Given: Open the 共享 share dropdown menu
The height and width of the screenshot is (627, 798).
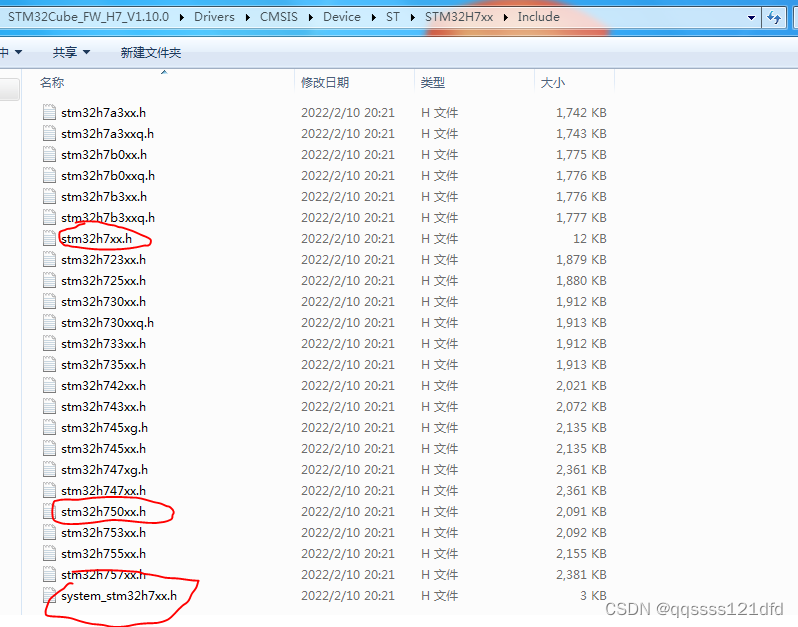Looking at the screenshot, I should 71,52.
